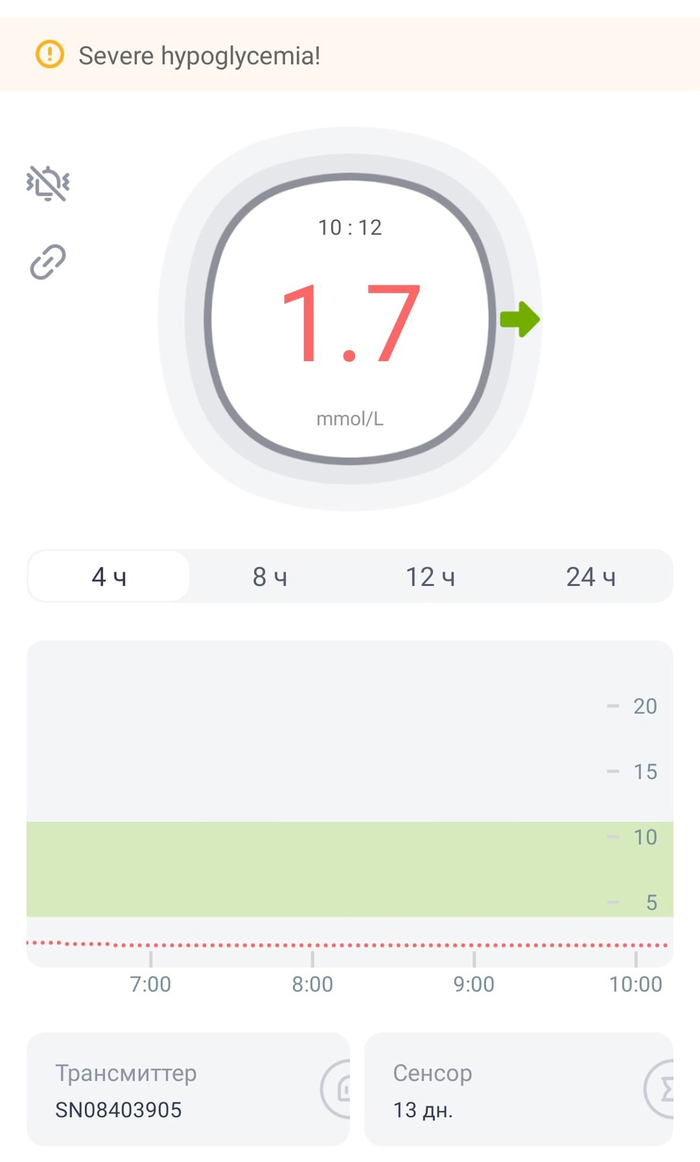The image size is (700, 1162).
Task: Switch chart to 12 ч view
Action: click(x=430, y=577)
